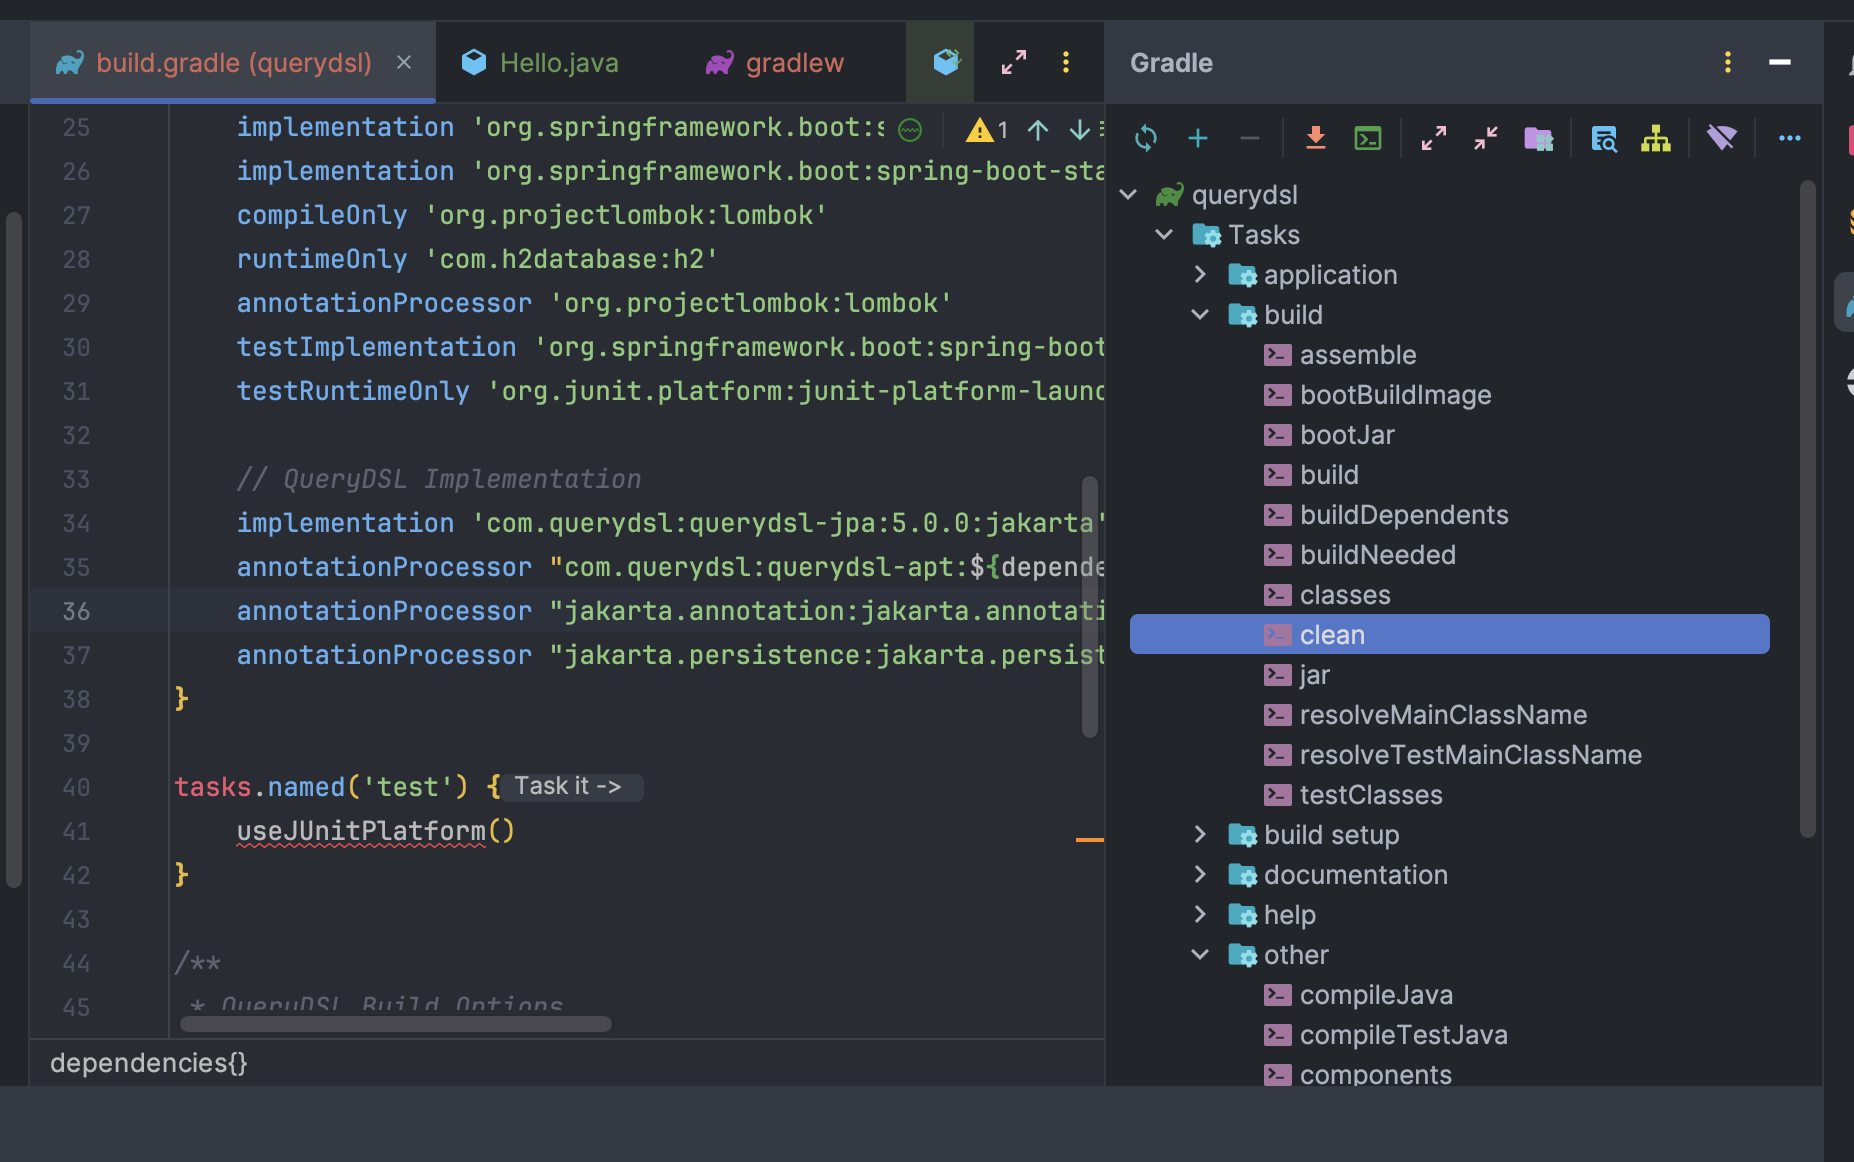The image size is (1854, 1162).
Task: Show task dependencies hierarchy icon
Action: (1655, 138)
